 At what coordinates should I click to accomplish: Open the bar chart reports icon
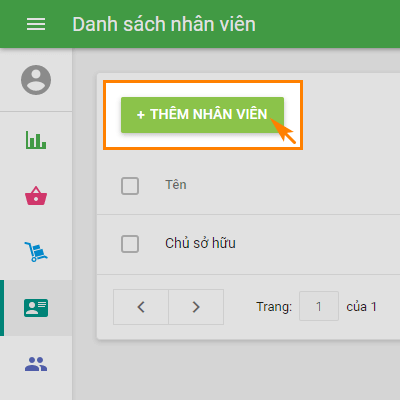pyautogui.click(x=36, y=140)
